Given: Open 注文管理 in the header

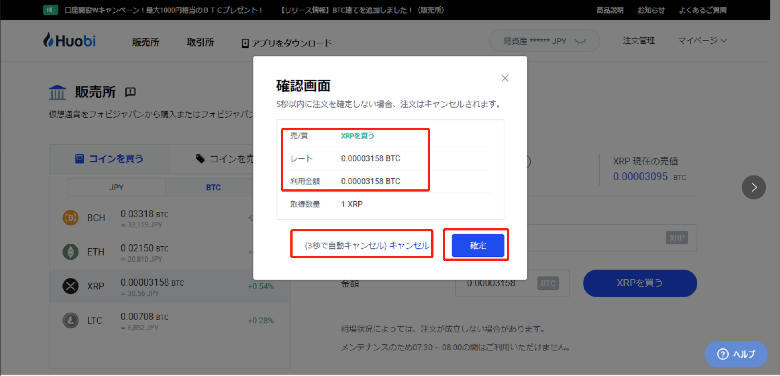Looking at the screenshot, I should (639, 41).
